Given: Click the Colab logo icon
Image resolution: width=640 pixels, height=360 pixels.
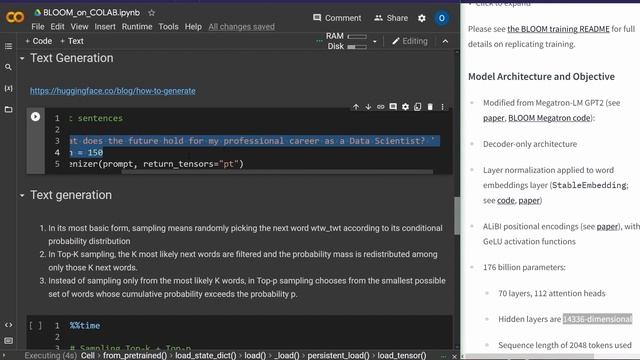Looking at the screenshot, I should pyautogui.click(x=15, y=18).
